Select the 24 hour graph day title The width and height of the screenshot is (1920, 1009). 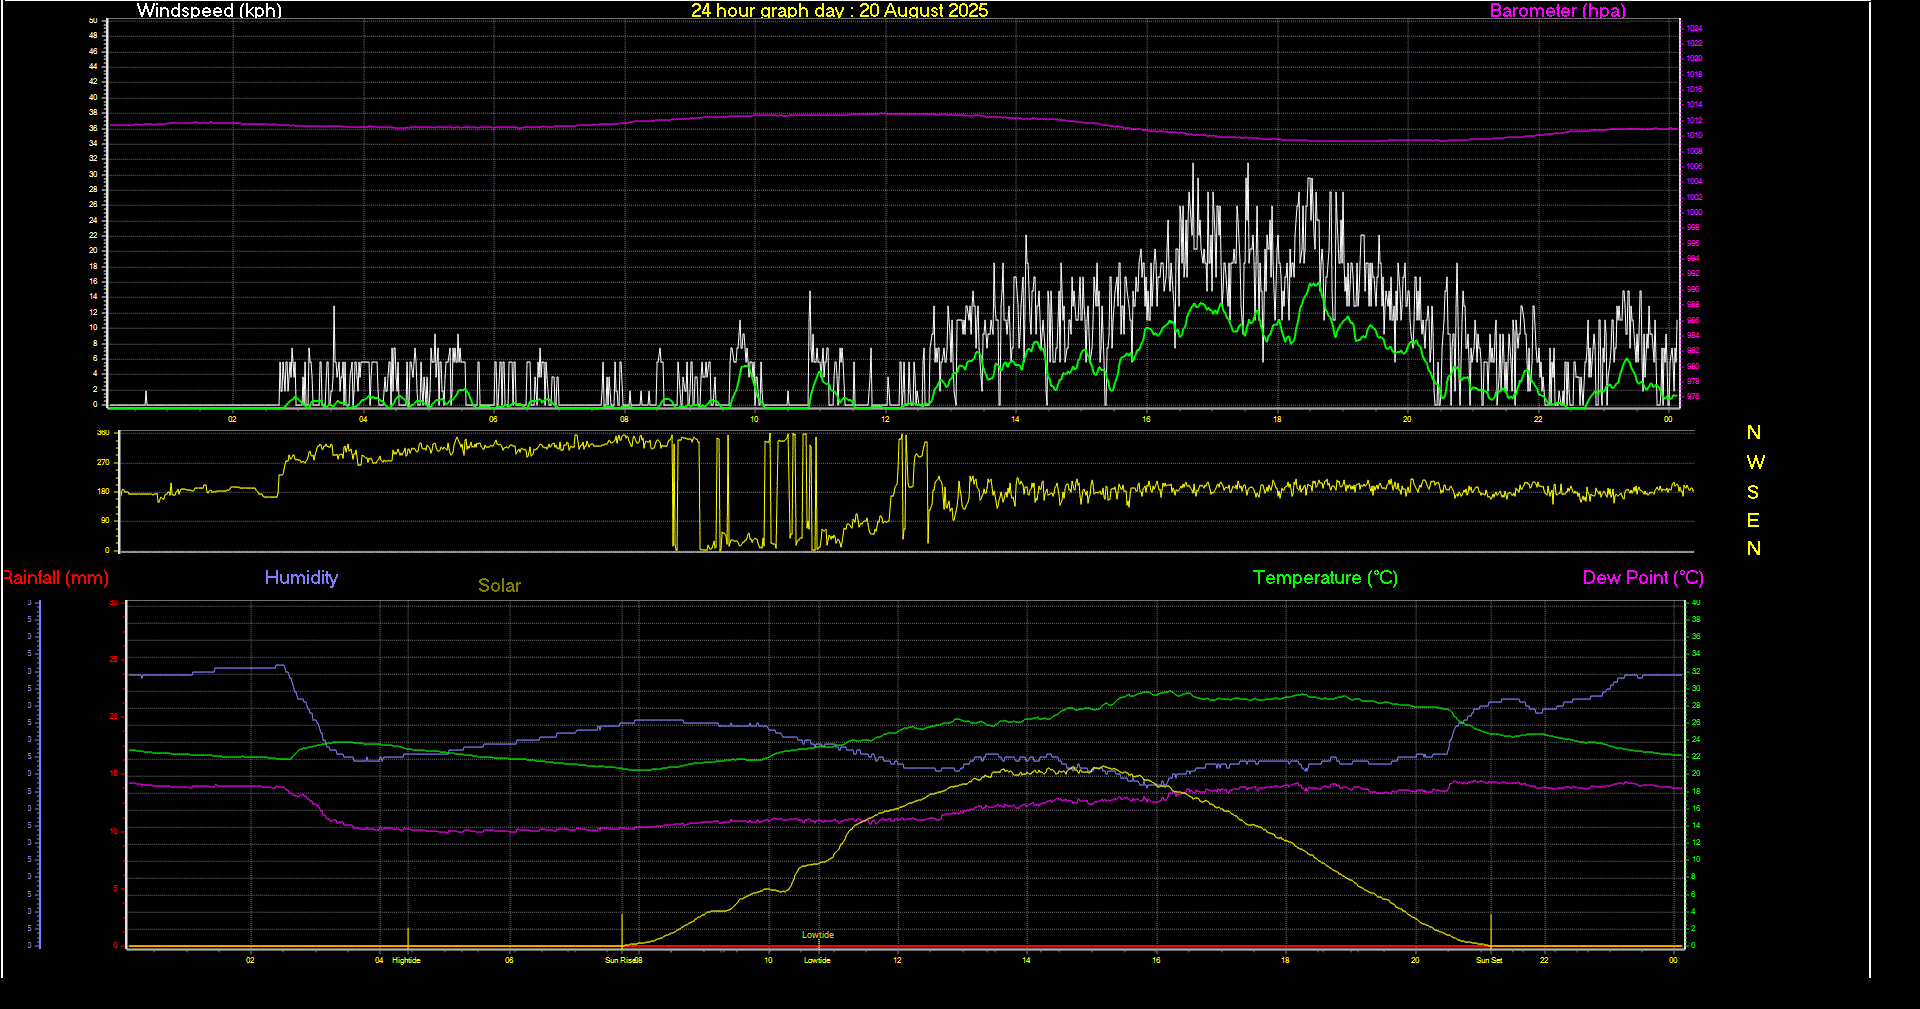coord(839,10)
